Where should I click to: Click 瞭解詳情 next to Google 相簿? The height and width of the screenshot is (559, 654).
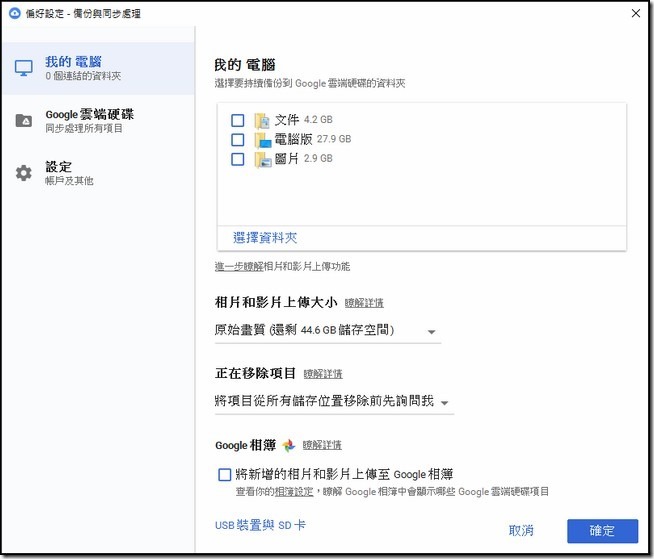coord(322,445)
